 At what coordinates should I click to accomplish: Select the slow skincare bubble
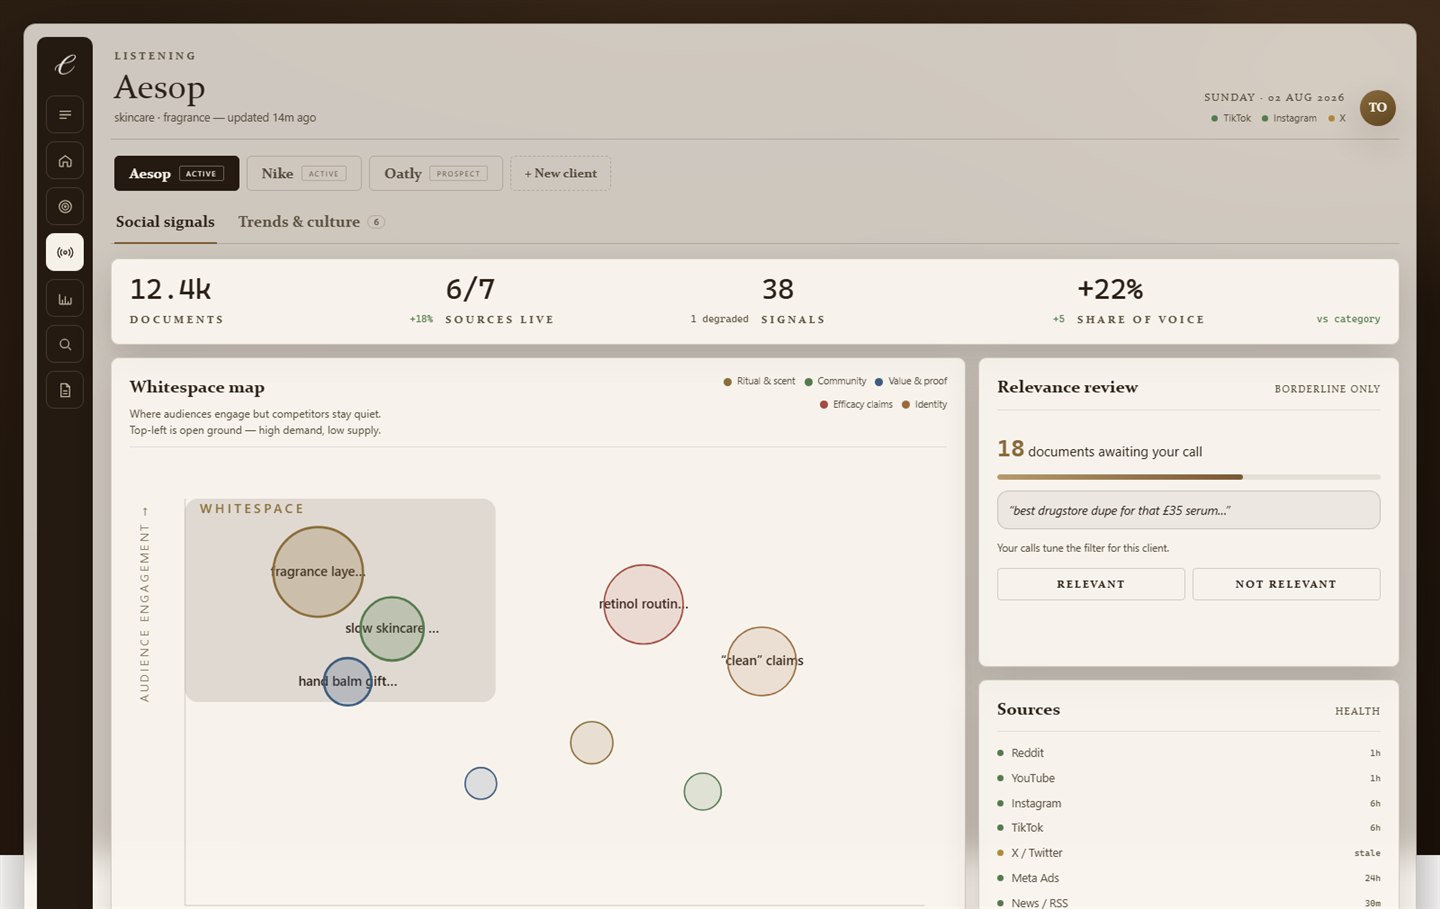tap(392, 629)
